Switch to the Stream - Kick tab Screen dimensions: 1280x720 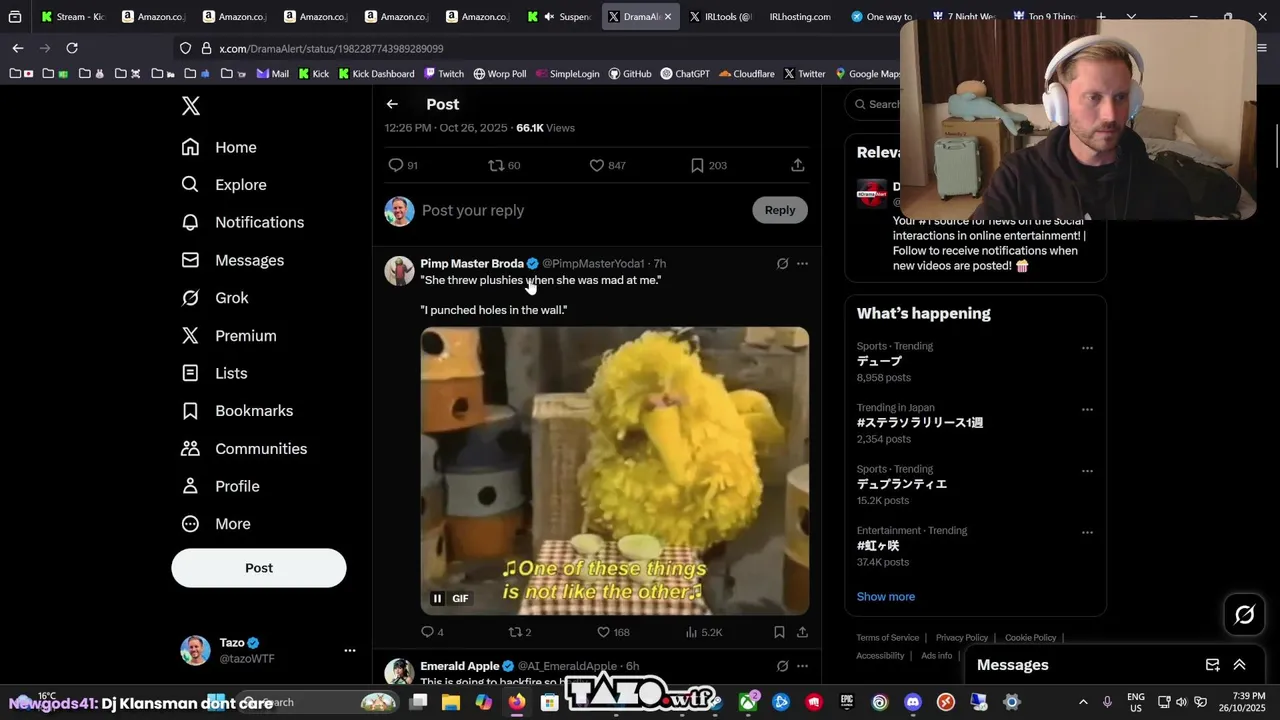click(73, 17)
